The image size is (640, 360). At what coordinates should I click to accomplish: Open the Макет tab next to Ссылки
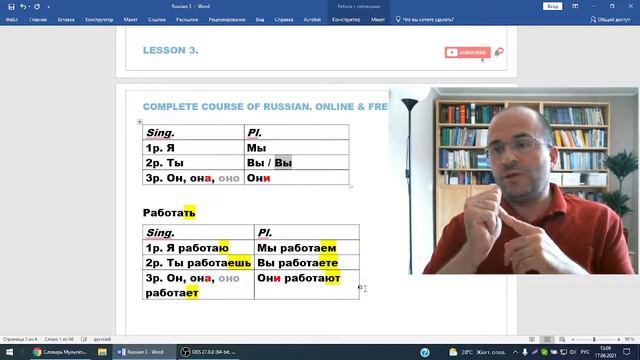[131, 20]
